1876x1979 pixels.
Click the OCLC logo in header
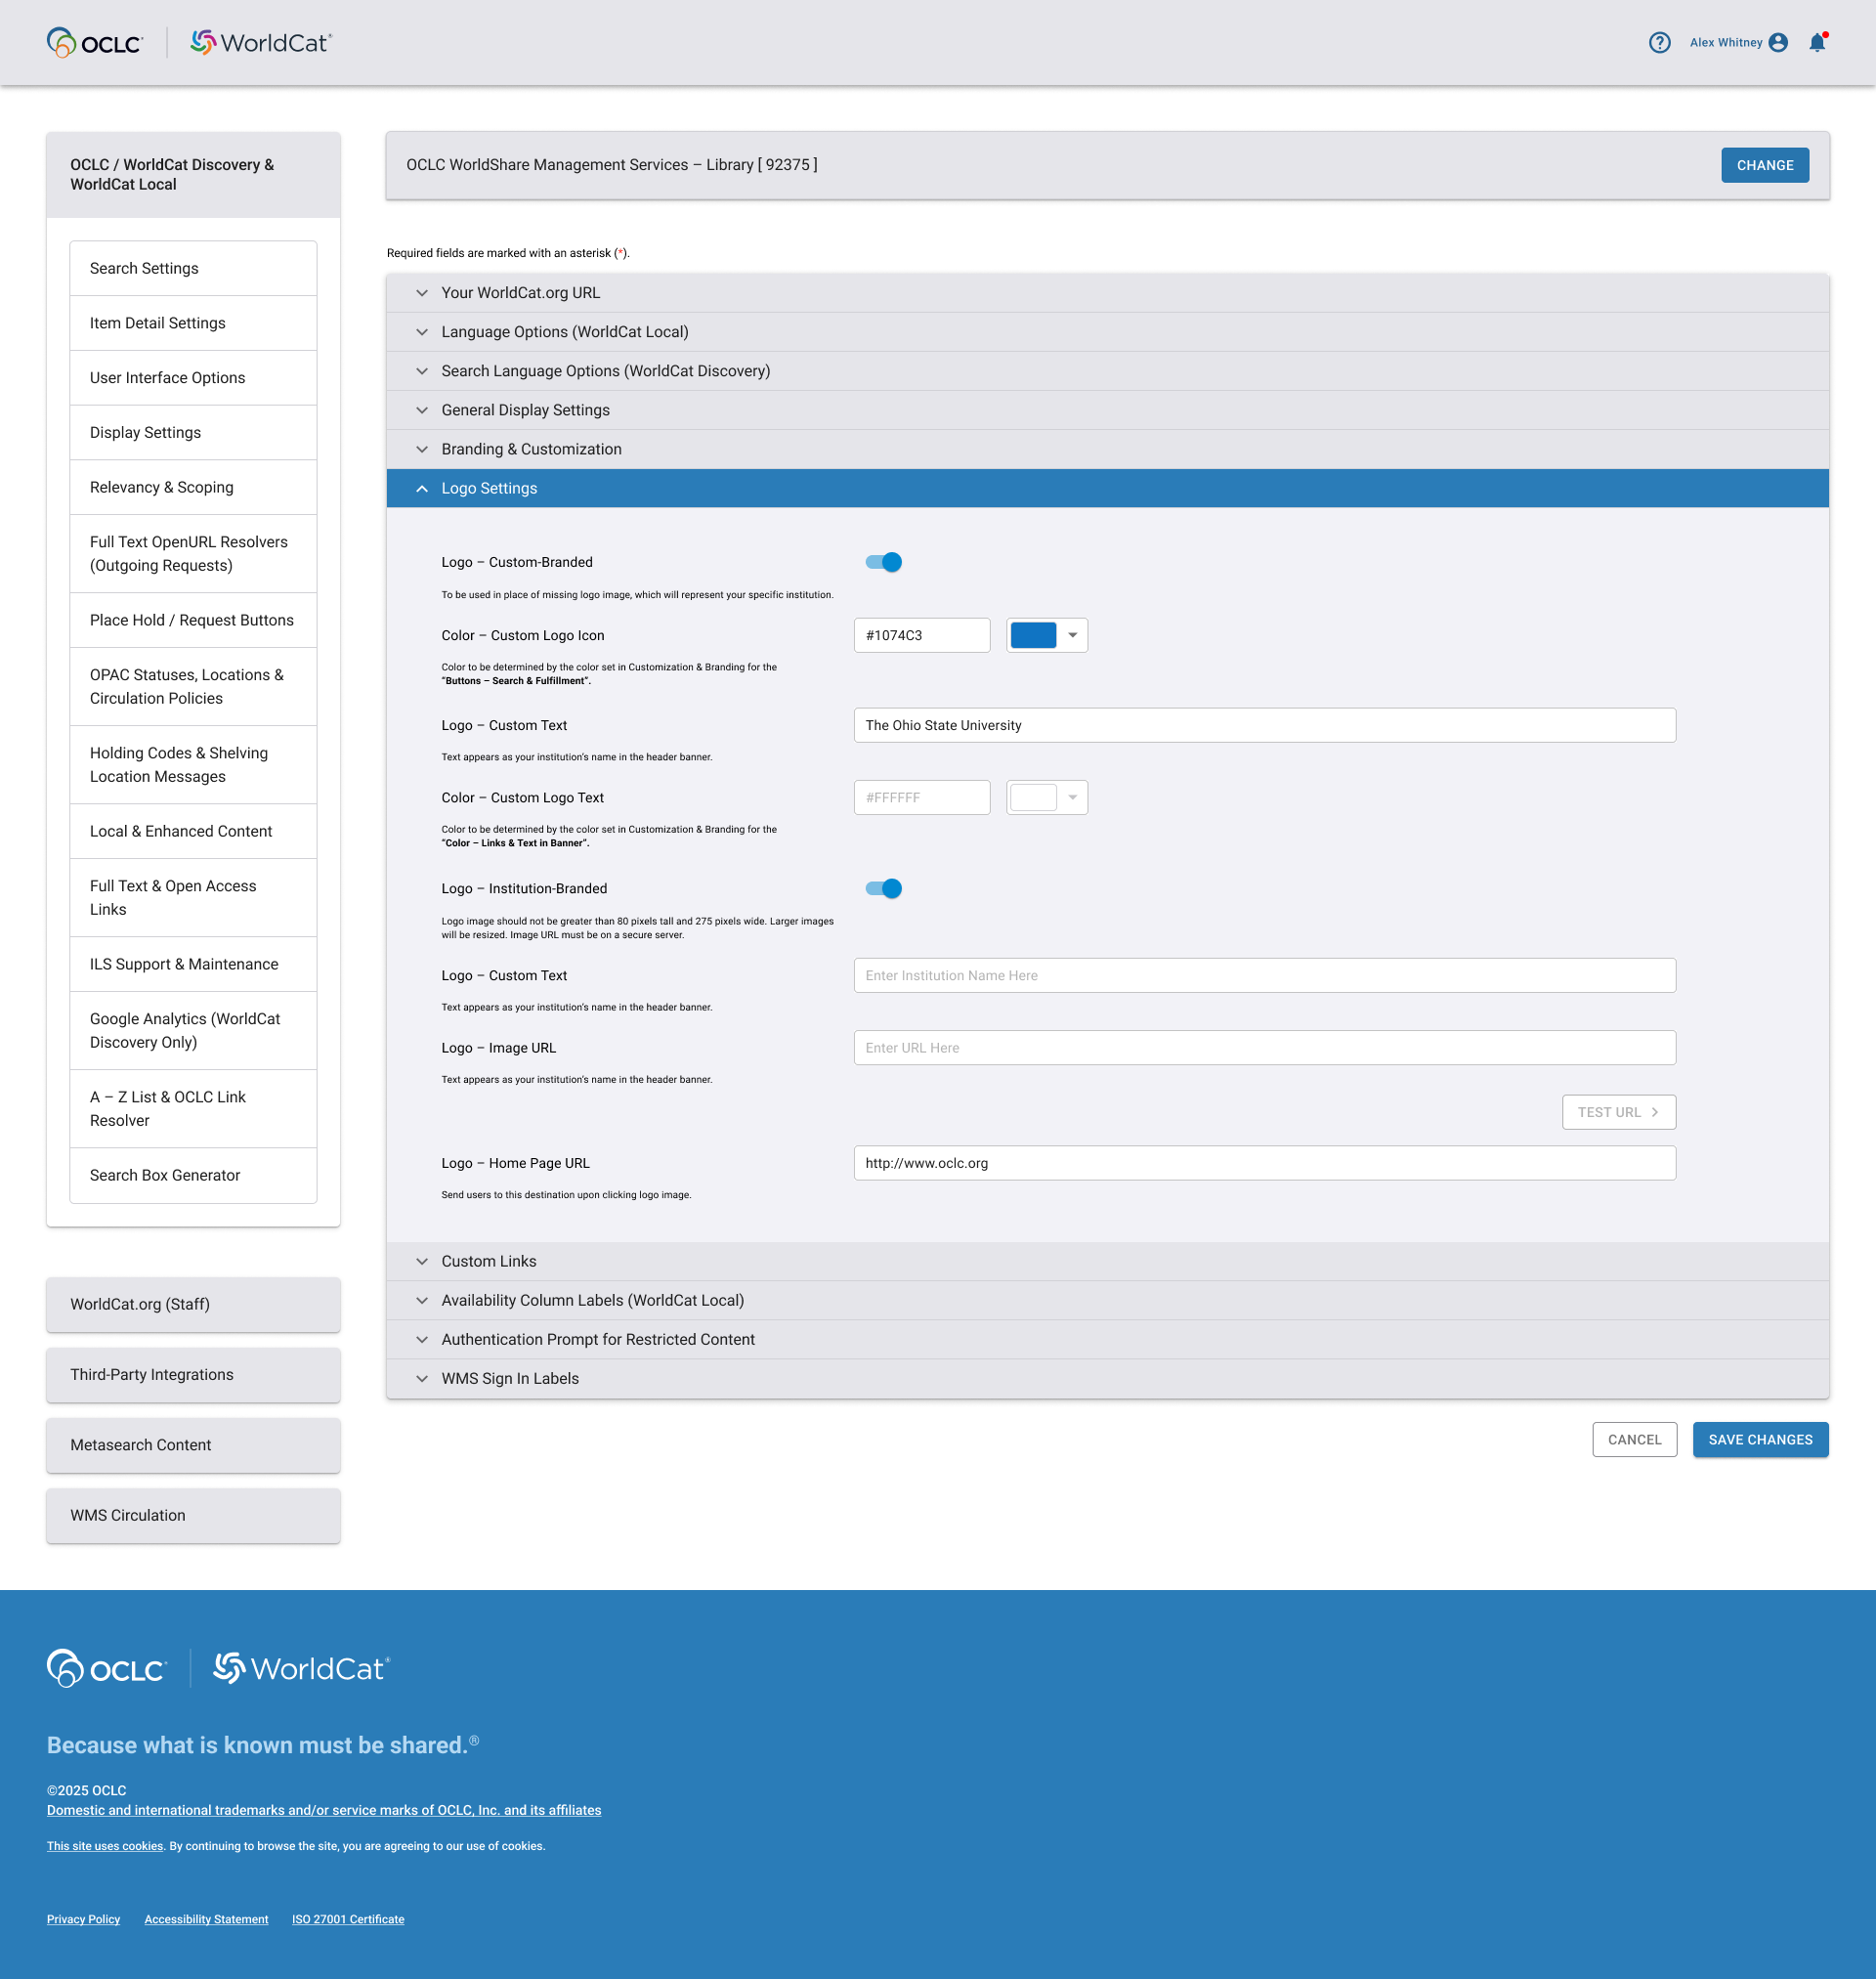tap(95, 42)
